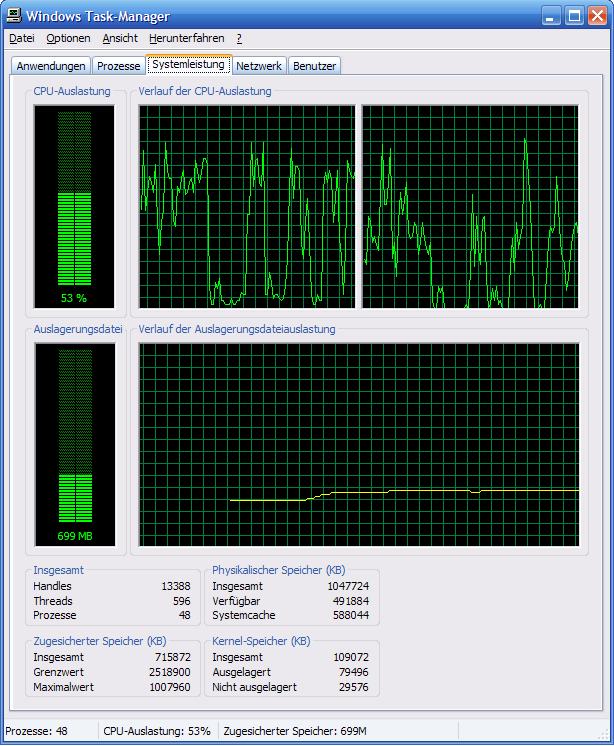The image size is (614, 746).
Task: Open the ? help menu
Action: click(239, 38)
